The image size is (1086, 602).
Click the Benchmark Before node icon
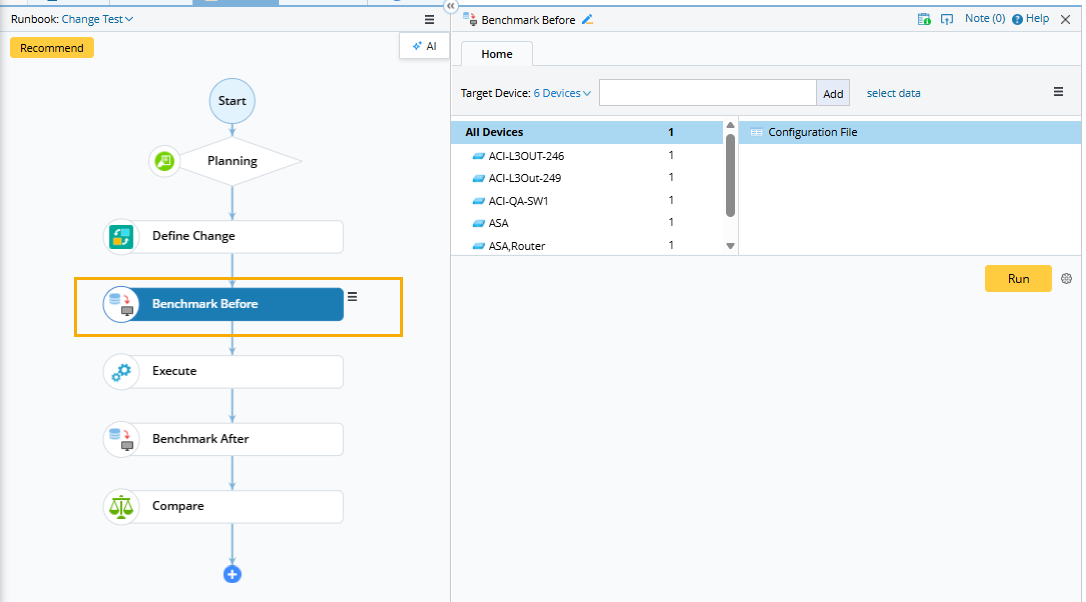click(121, 304)
